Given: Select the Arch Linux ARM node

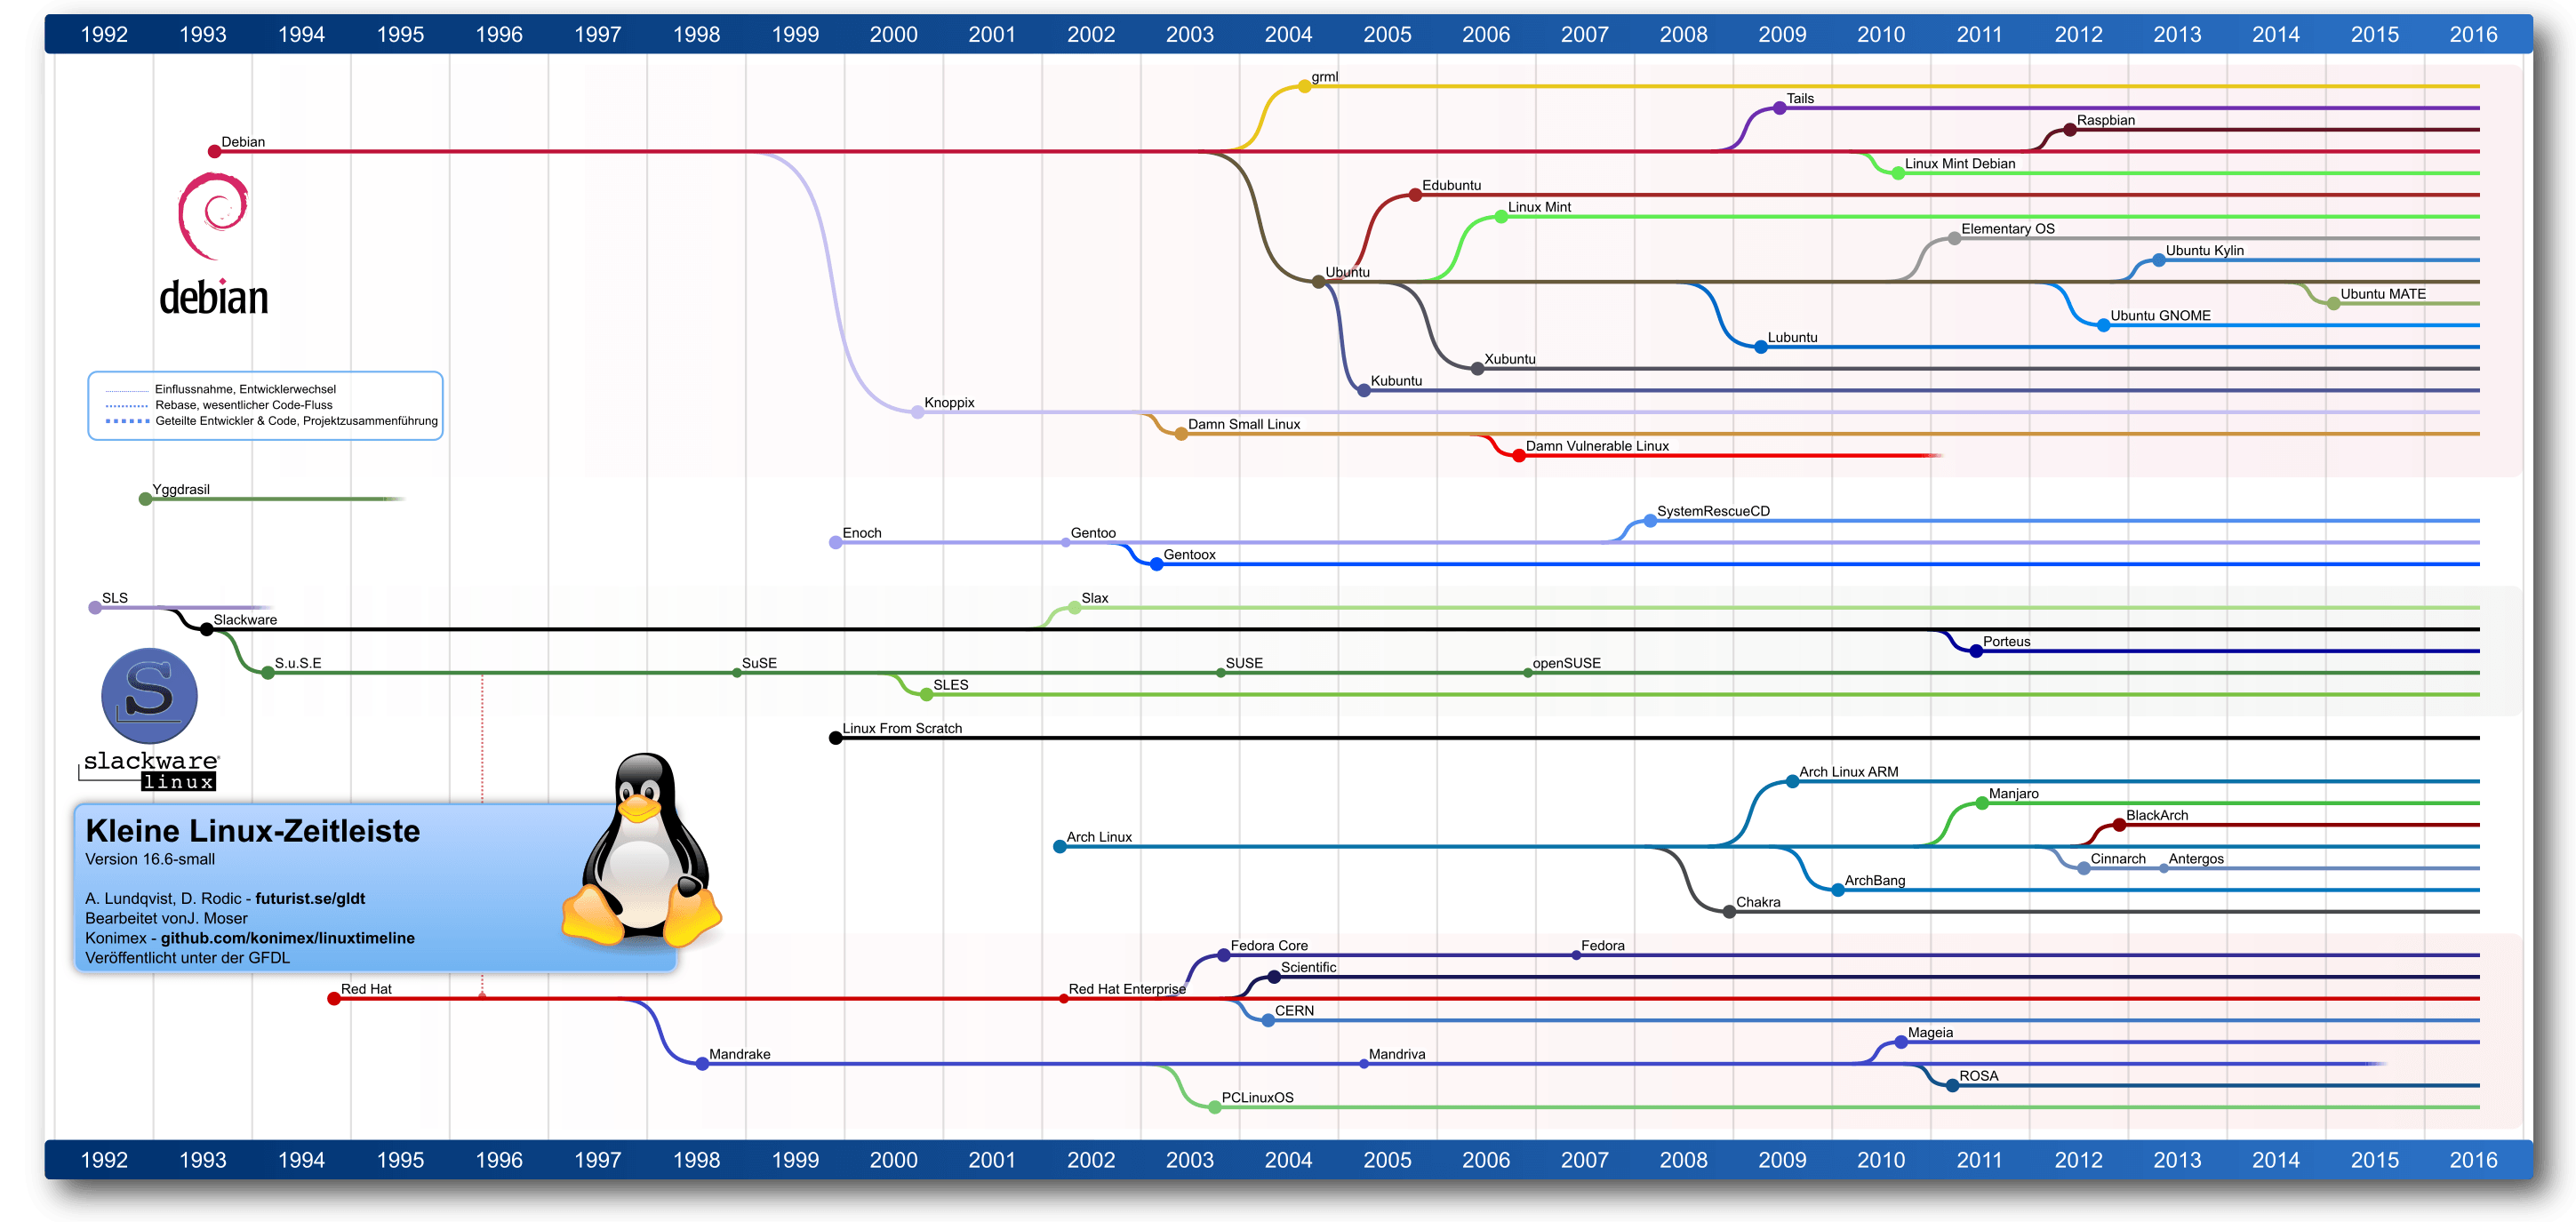Looking at the screenshot, I should pos(1792,782).
